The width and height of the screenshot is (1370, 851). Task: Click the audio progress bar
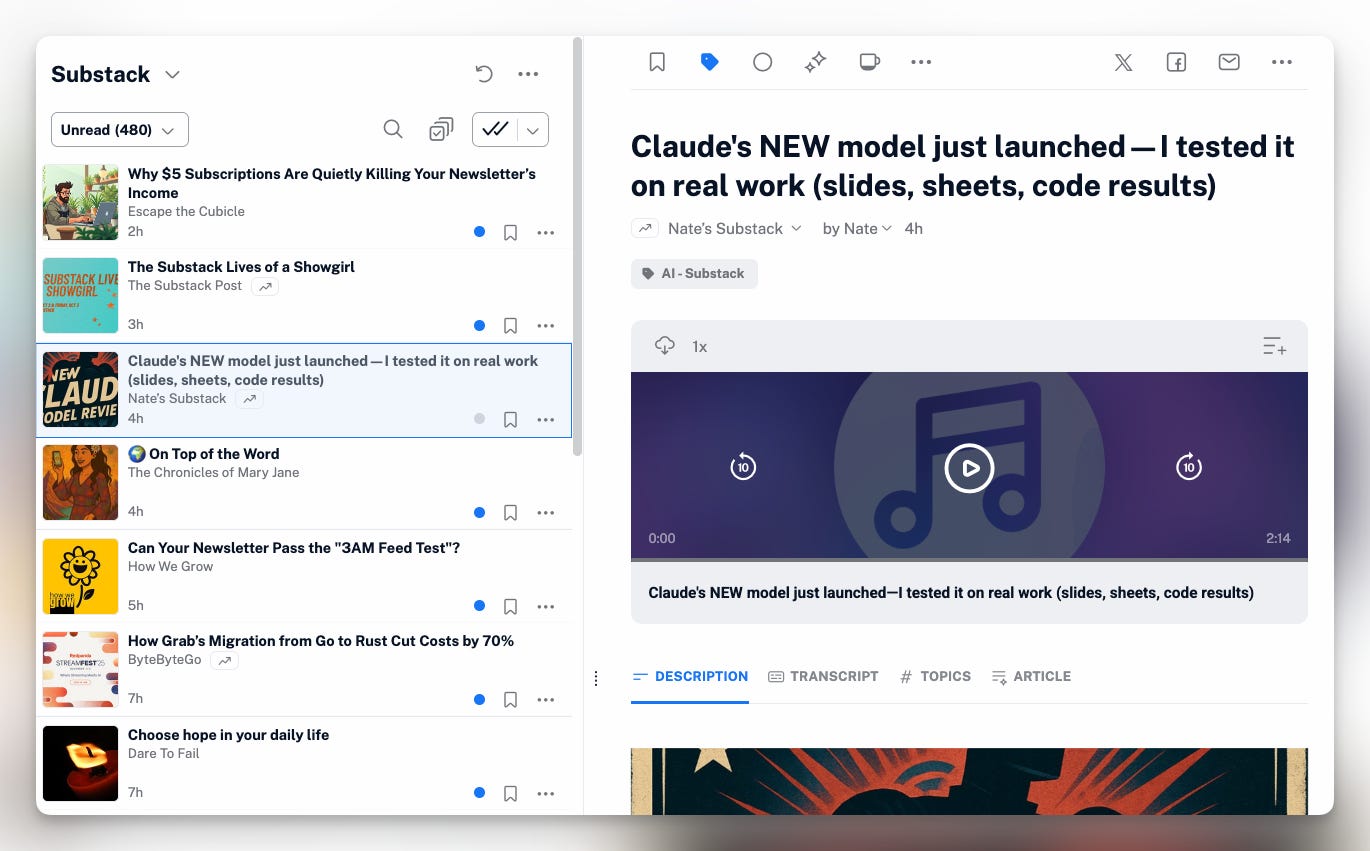(x=969, y=560)
